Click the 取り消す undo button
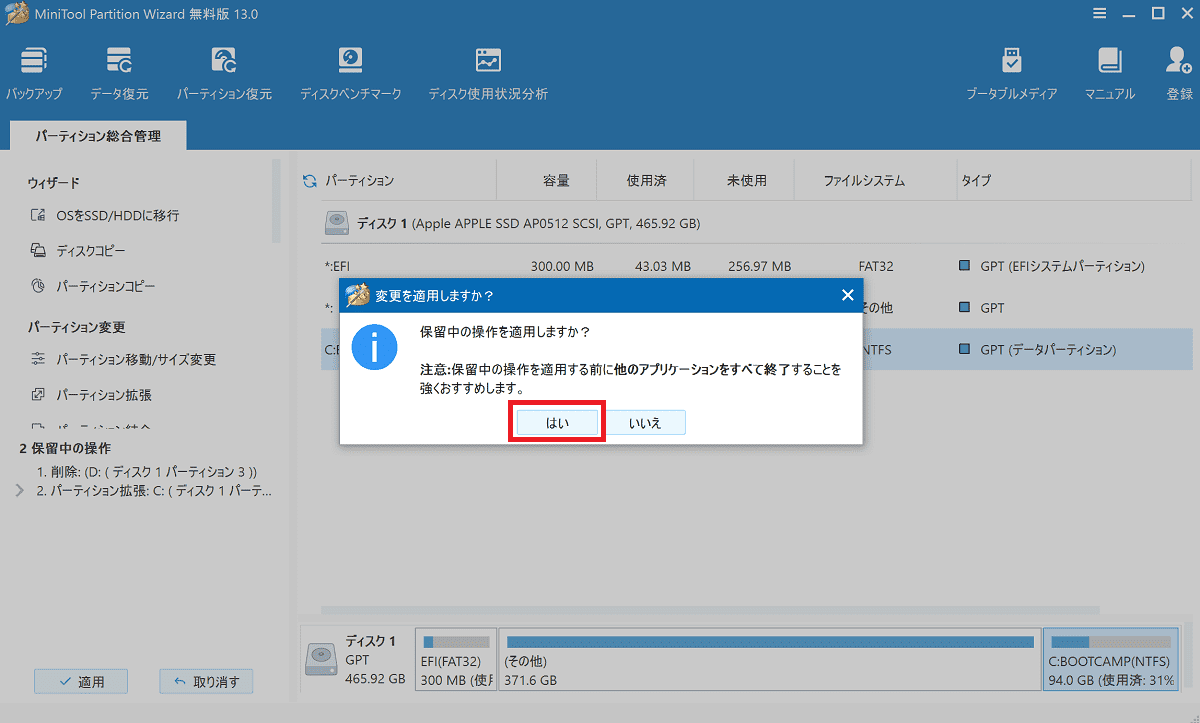The height and width of the screenshot is (723, 1200). 206,682
